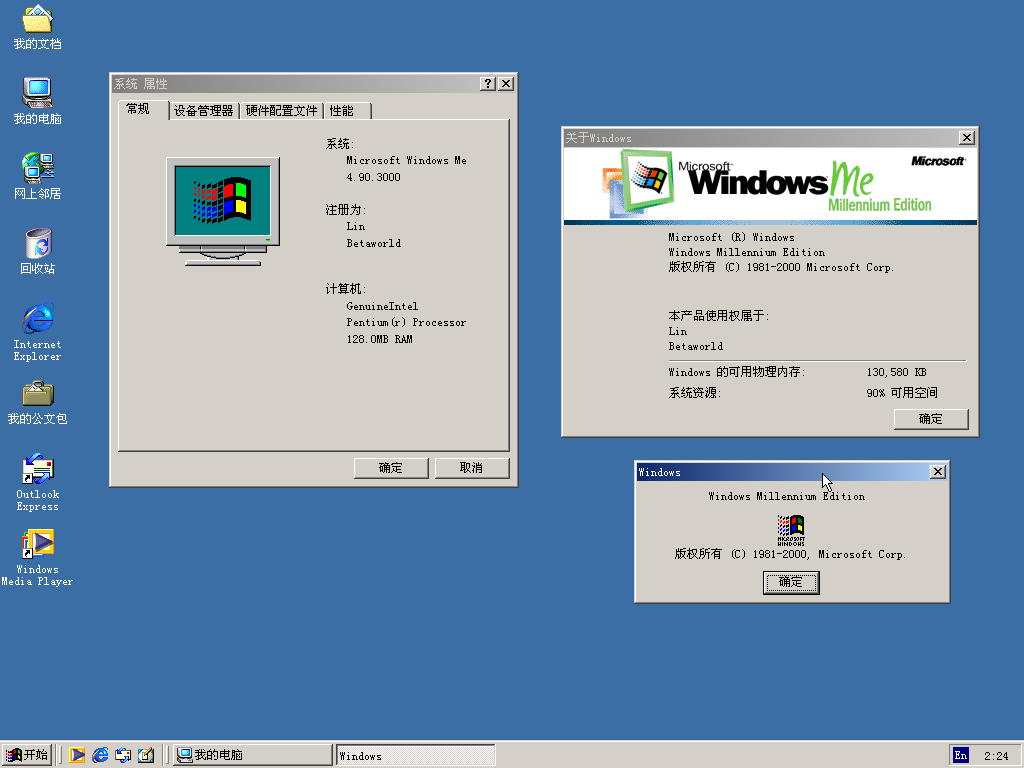Screen dimensions: 1024x768
Task: Launch Media Player from the Quick Launch bar
Action: tap(77, 755)
